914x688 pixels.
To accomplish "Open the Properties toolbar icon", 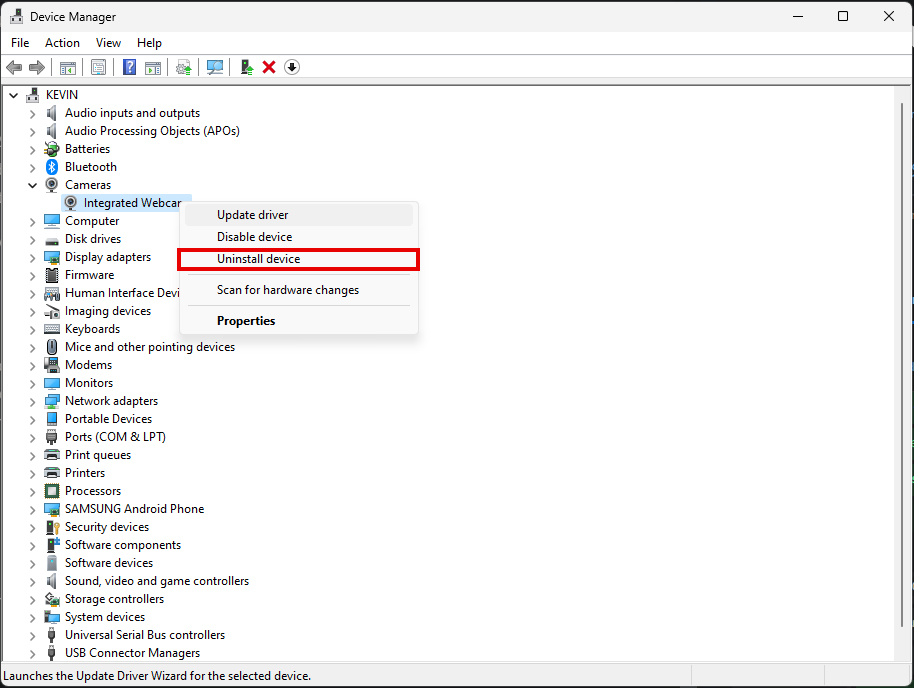I will click(x=99, y=67).
